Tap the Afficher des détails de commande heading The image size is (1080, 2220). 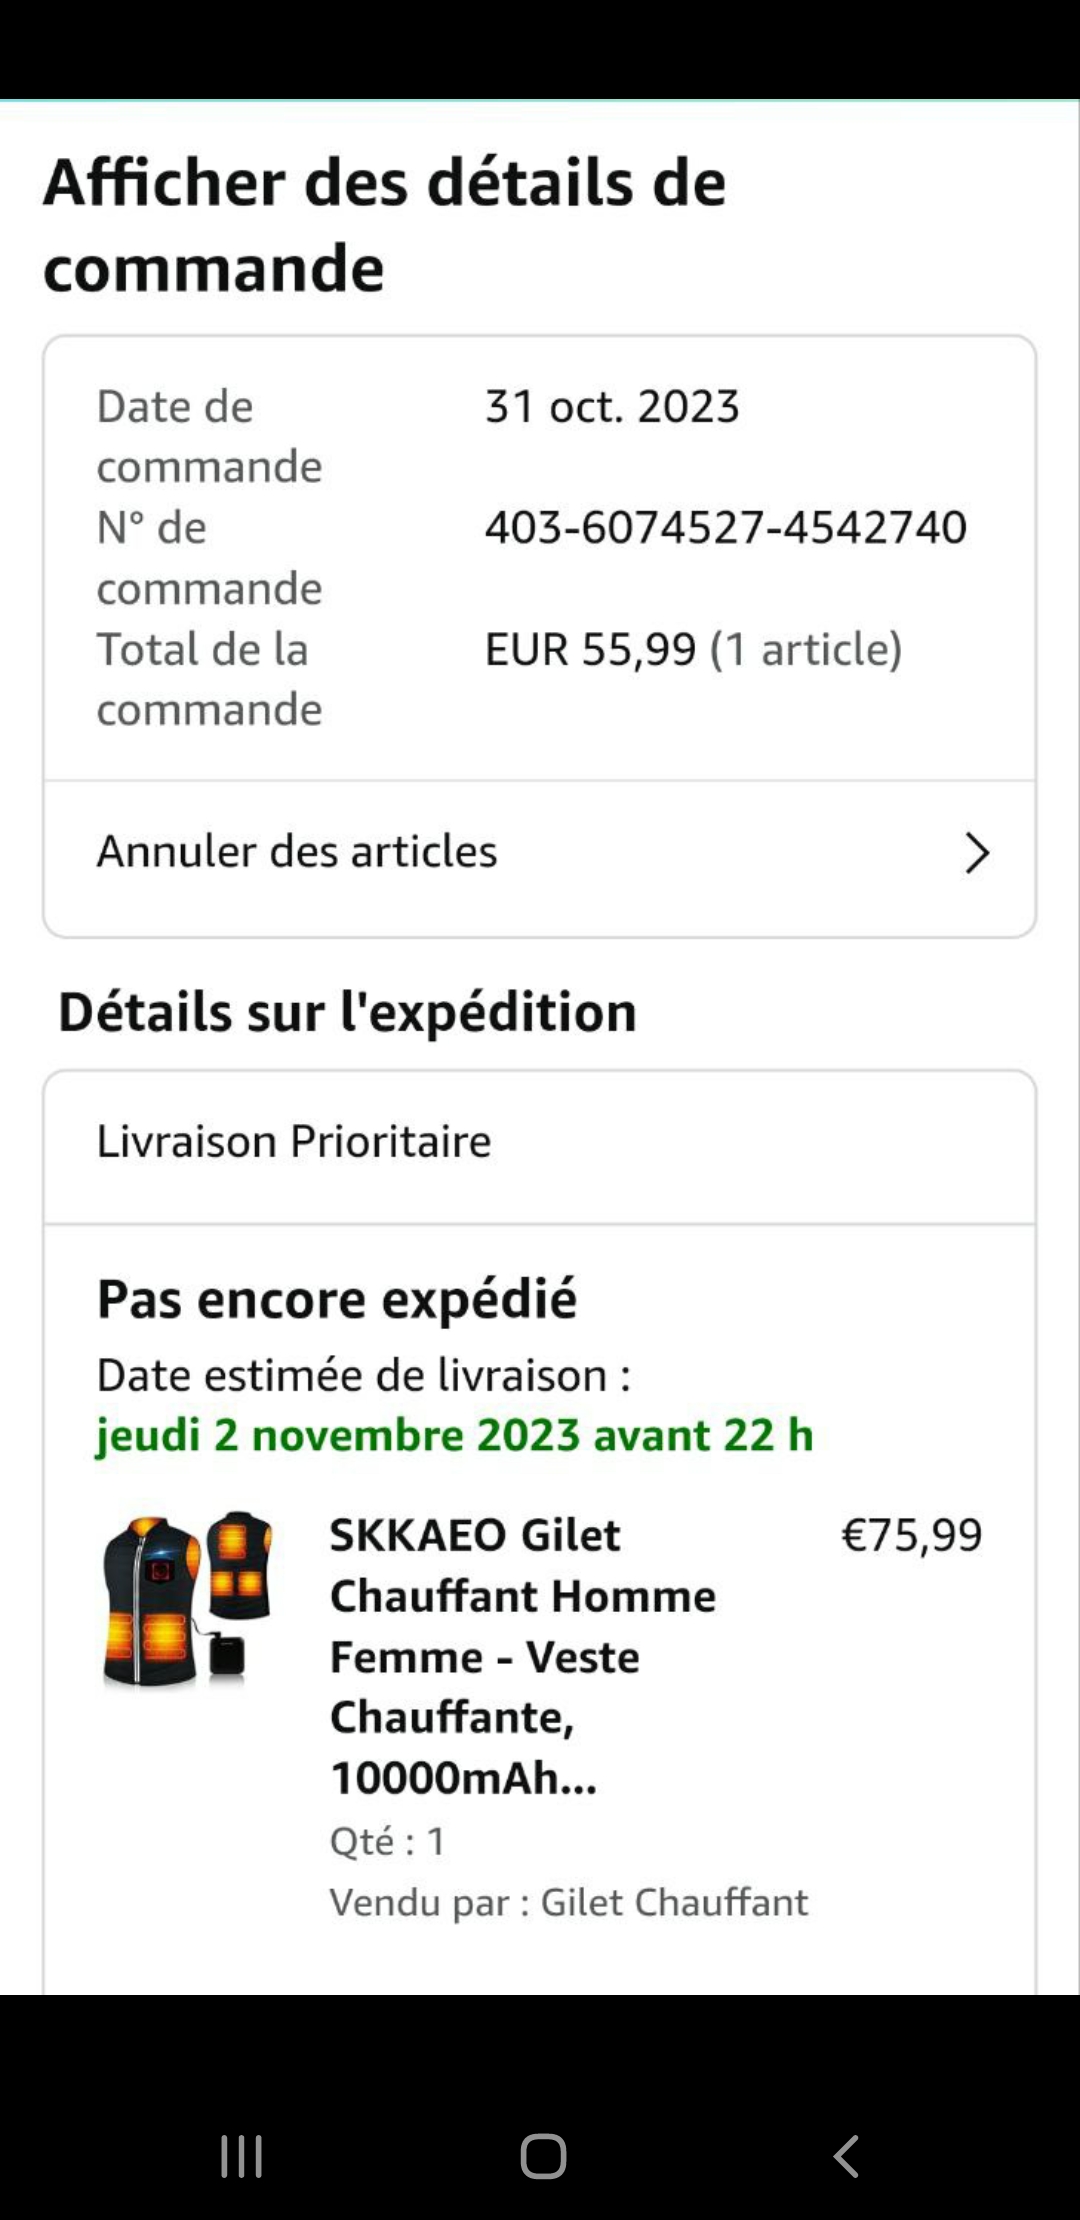tap(384, 225)
